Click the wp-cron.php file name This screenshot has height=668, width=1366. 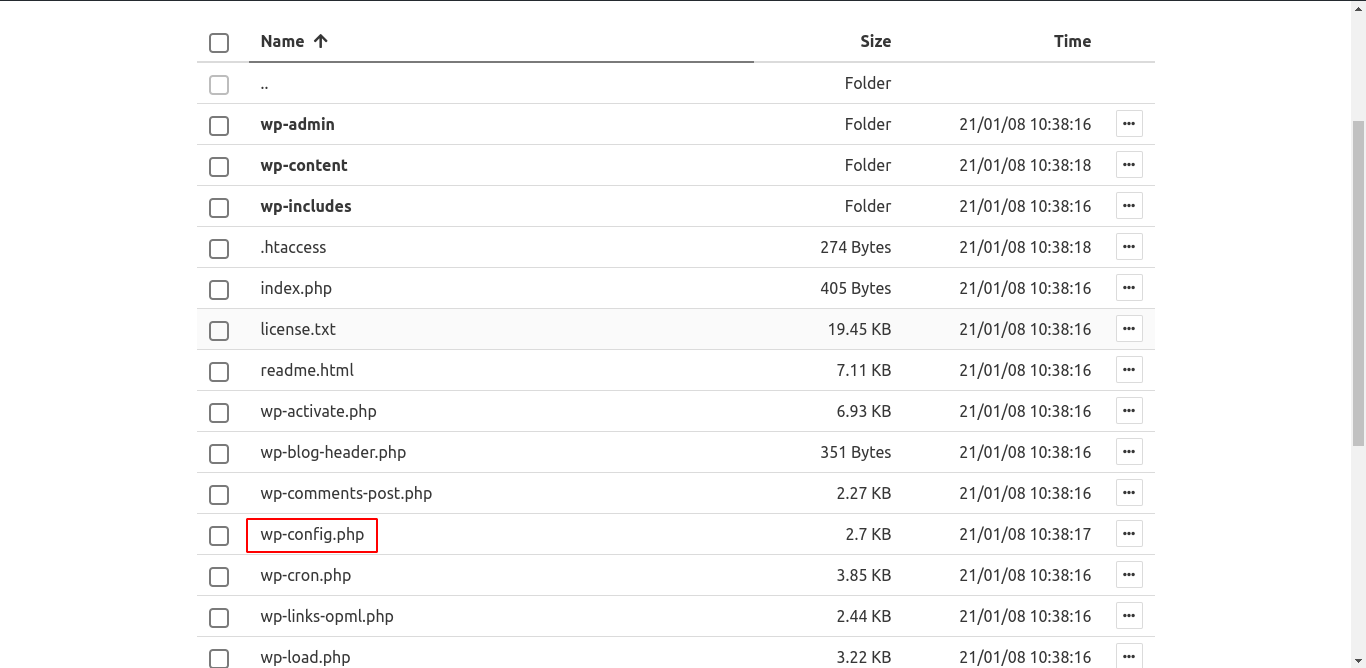tap(305, 575)
